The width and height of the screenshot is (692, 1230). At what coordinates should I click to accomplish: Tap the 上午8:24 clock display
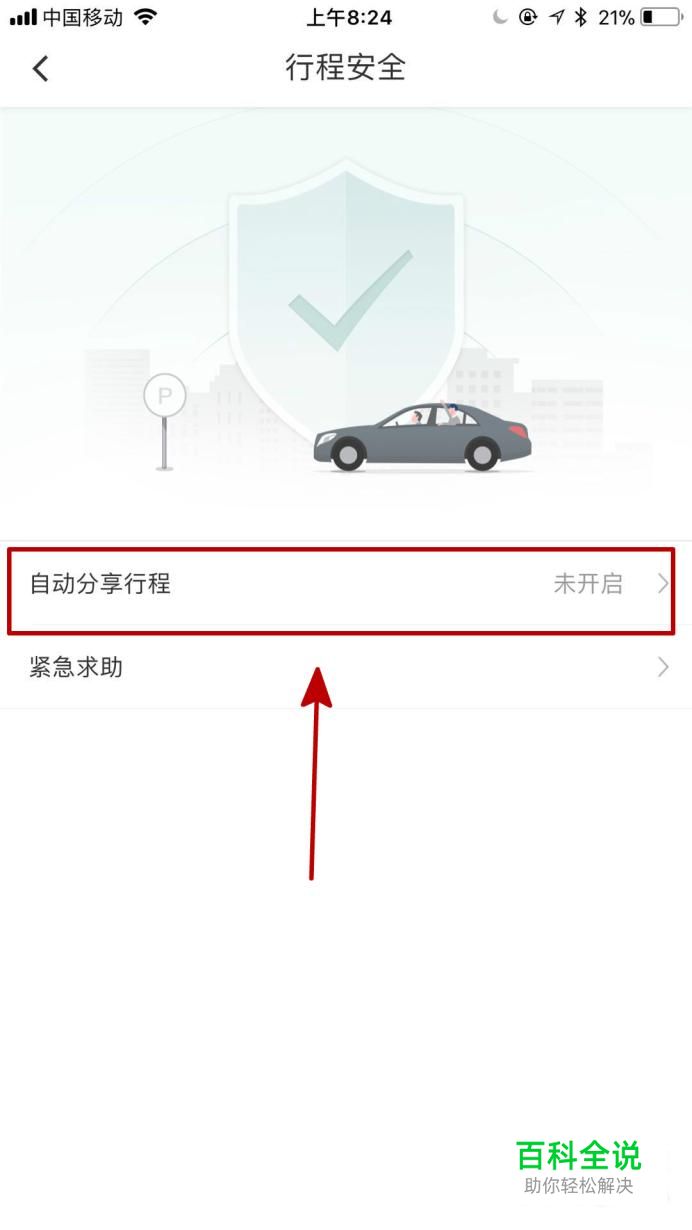(x=348, y=17)
